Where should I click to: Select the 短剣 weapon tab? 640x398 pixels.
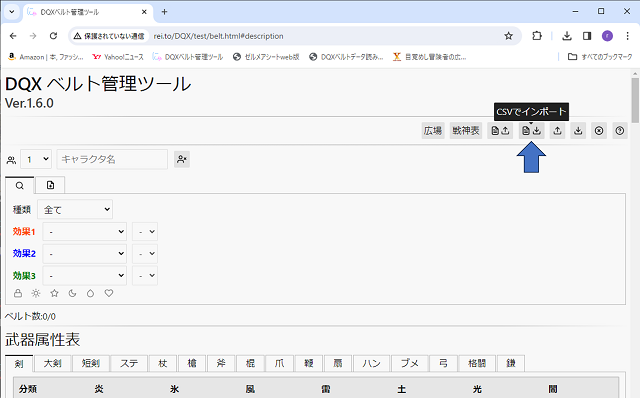coord(91,363)
